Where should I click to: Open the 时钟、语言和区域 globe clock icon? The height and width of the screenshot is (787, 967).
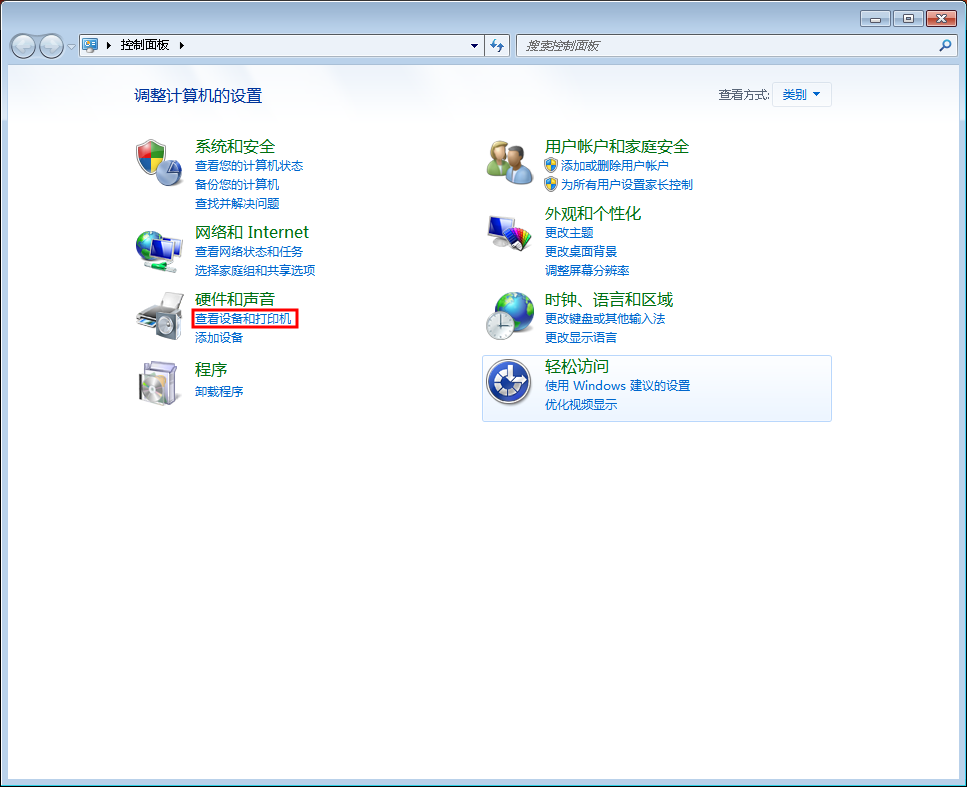pyautogui.click(x=509, y=316)
